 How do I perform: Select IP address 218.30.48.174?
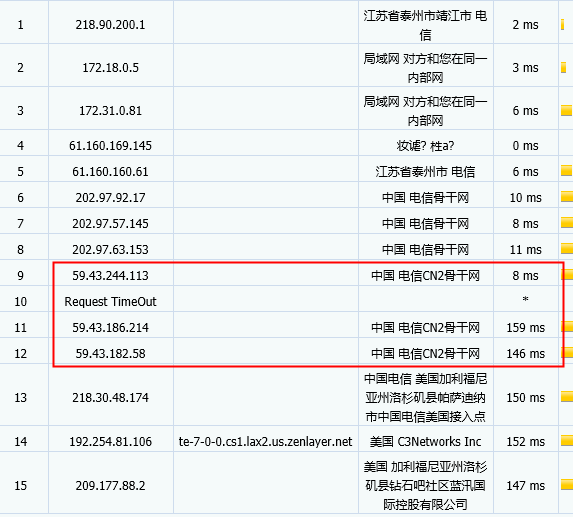click(110, 398)
